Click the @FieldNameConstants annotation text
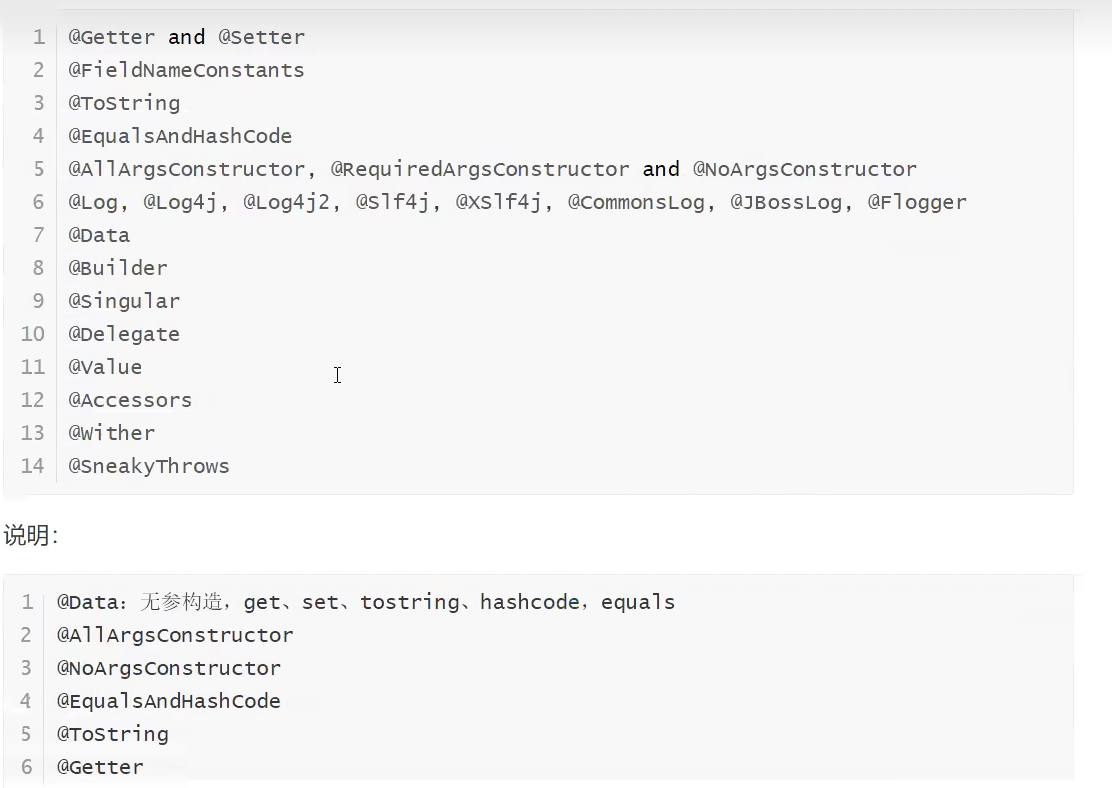 tap(186, 70)
